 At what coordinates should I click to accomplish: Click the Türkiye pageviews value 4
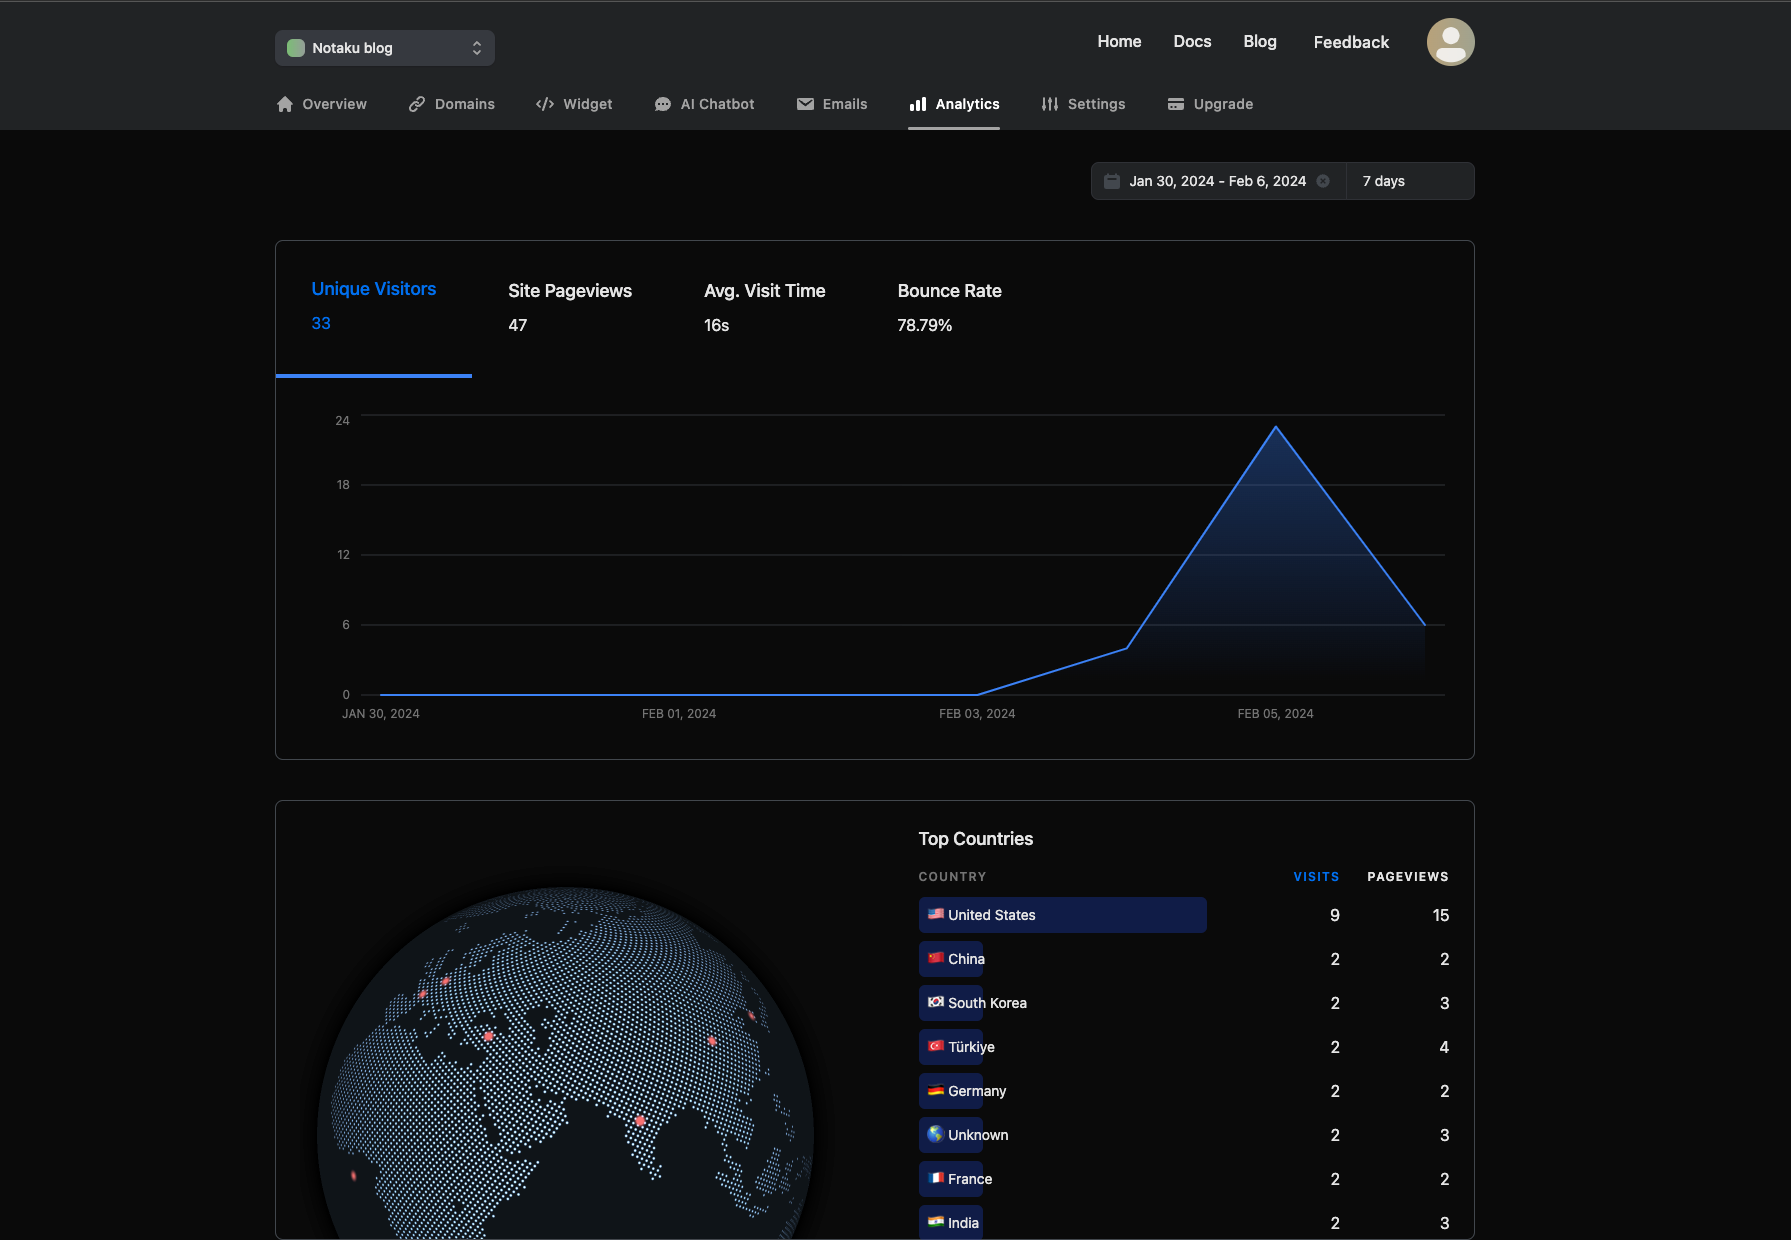[x=1444, y=1047]
